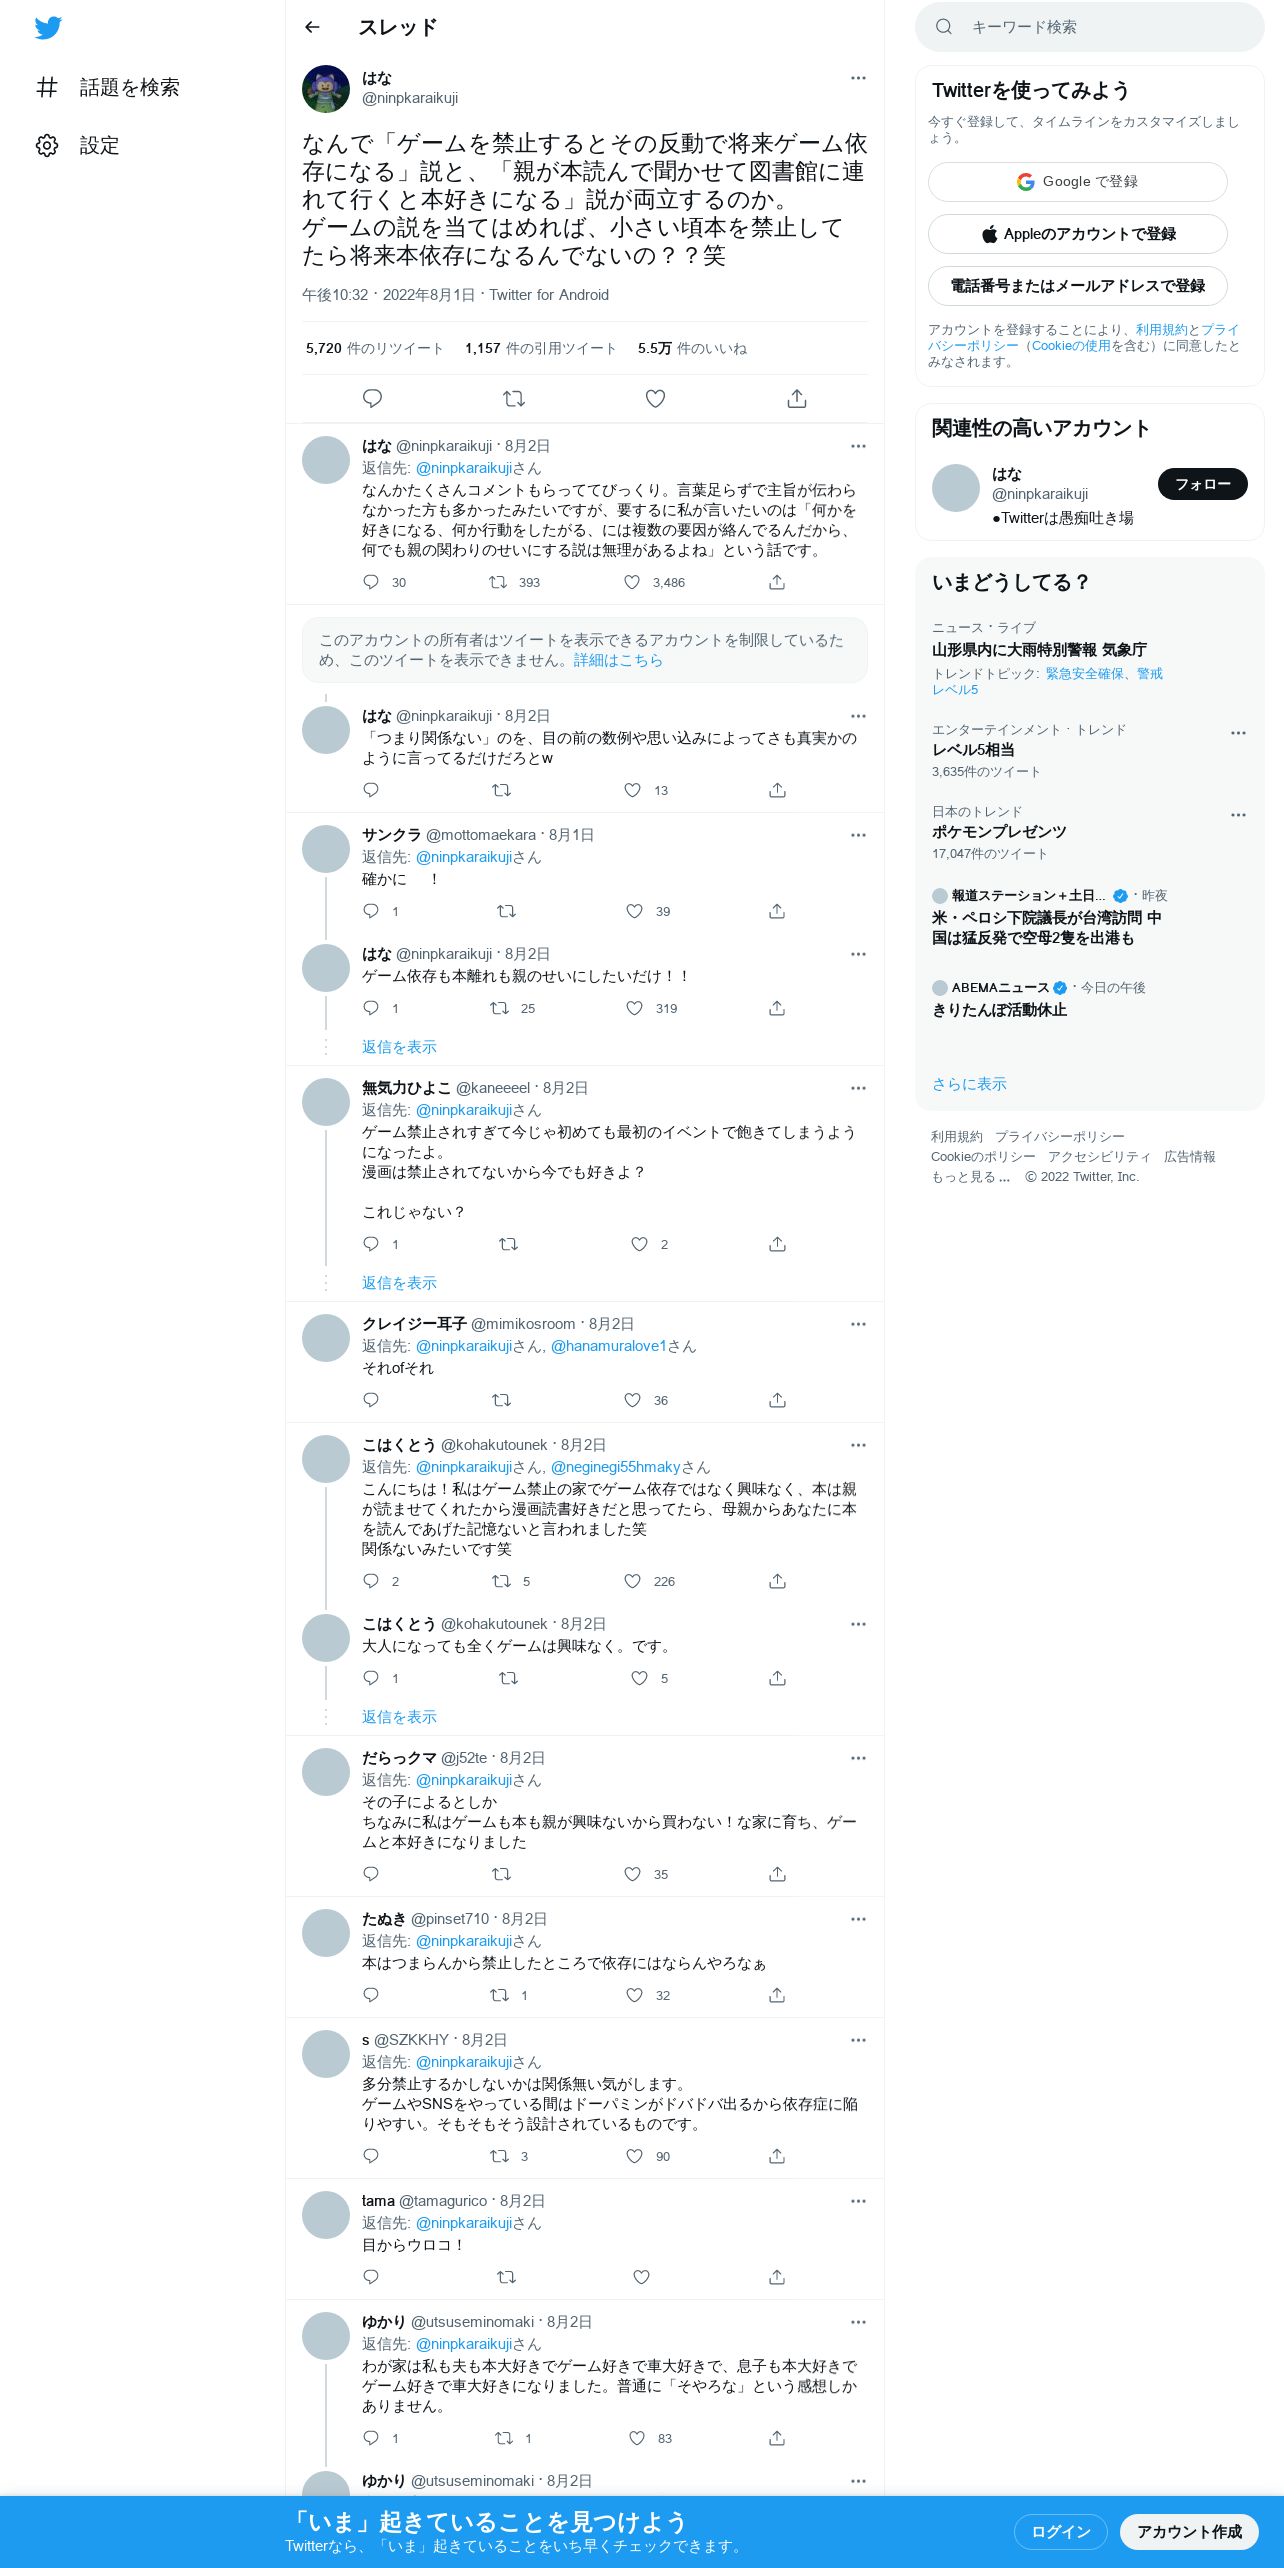This screenshot has height=2568, width=1284.
Task: Click the Twitter bird logo
Action: [x=48, y=28]
